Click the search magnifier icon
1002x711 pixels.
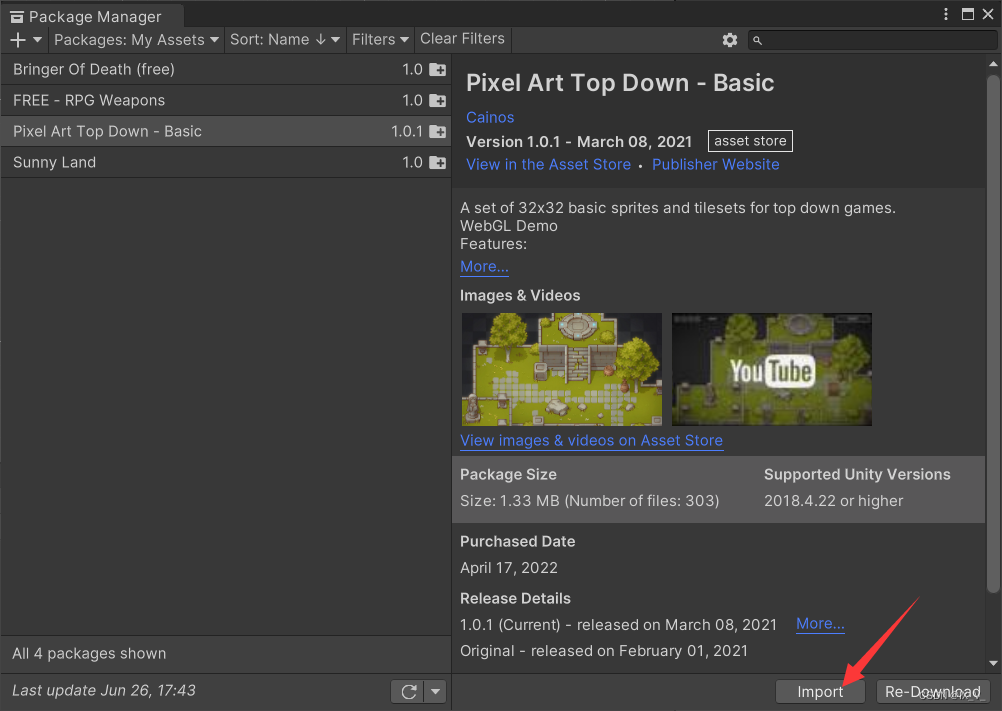point(757,41)
